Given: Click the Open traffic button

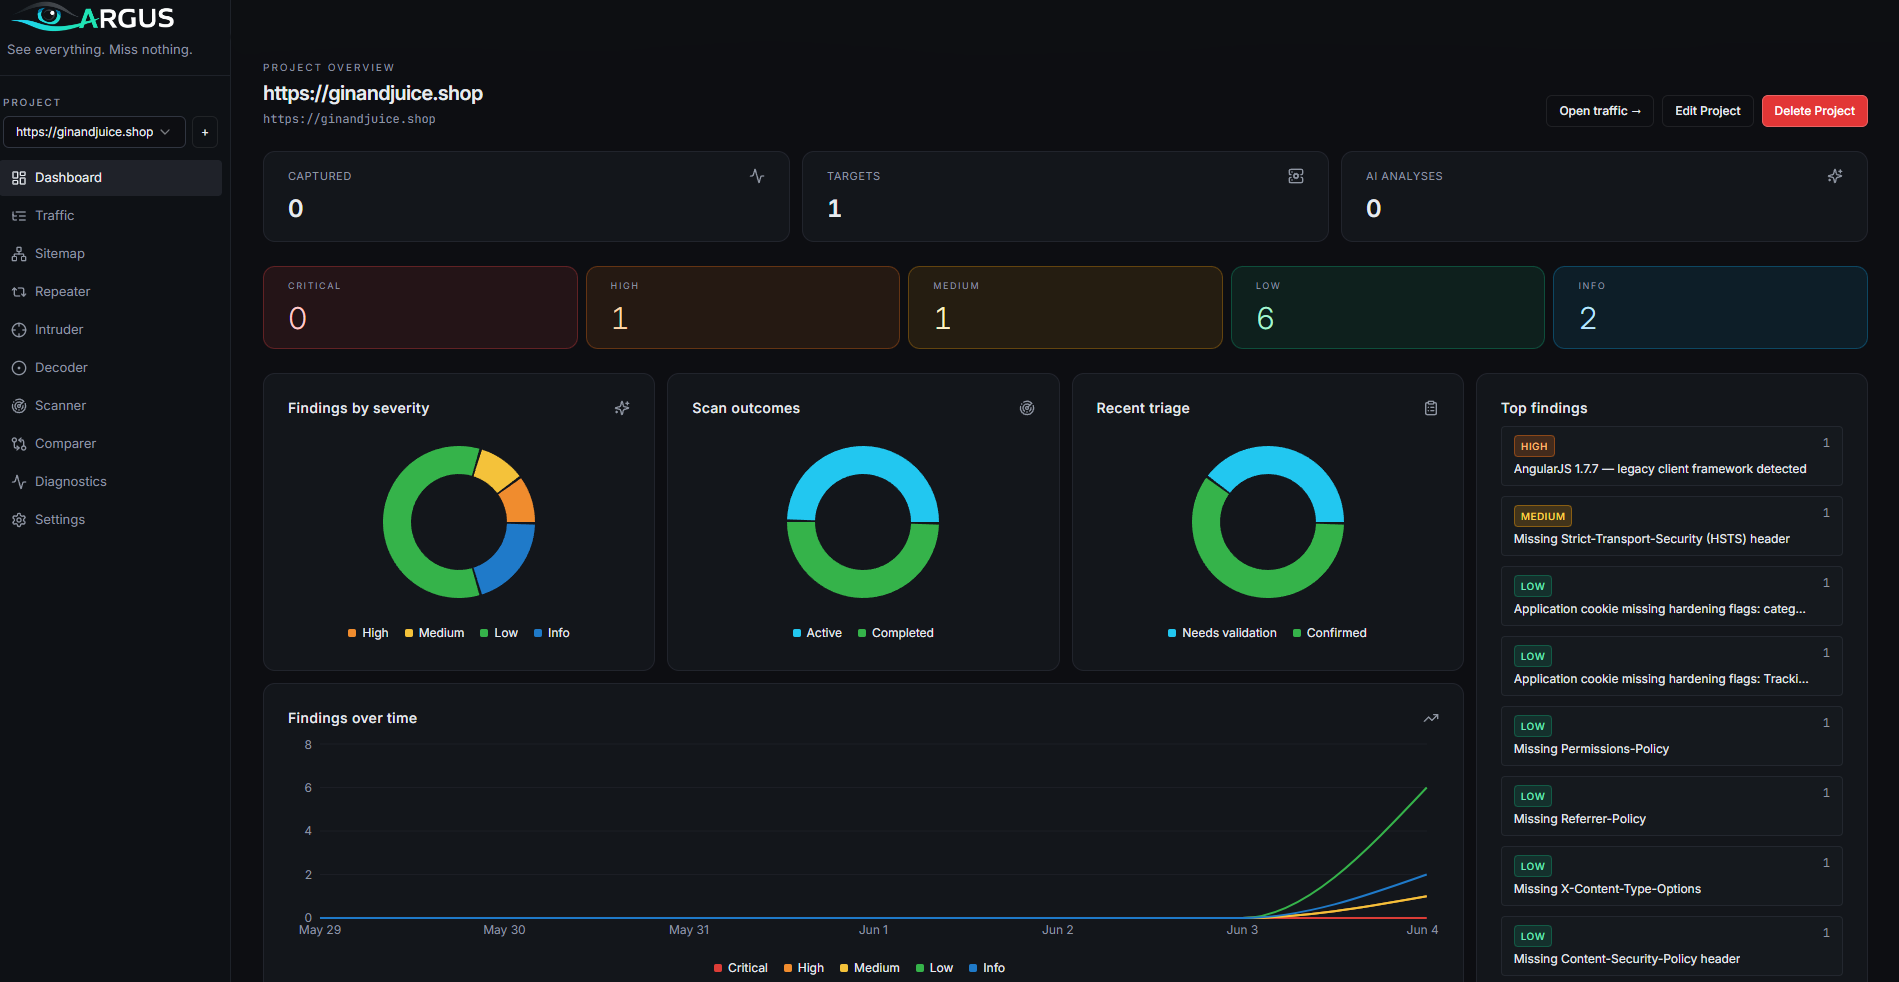Looking at the screenshot, I should (1599, 111).
